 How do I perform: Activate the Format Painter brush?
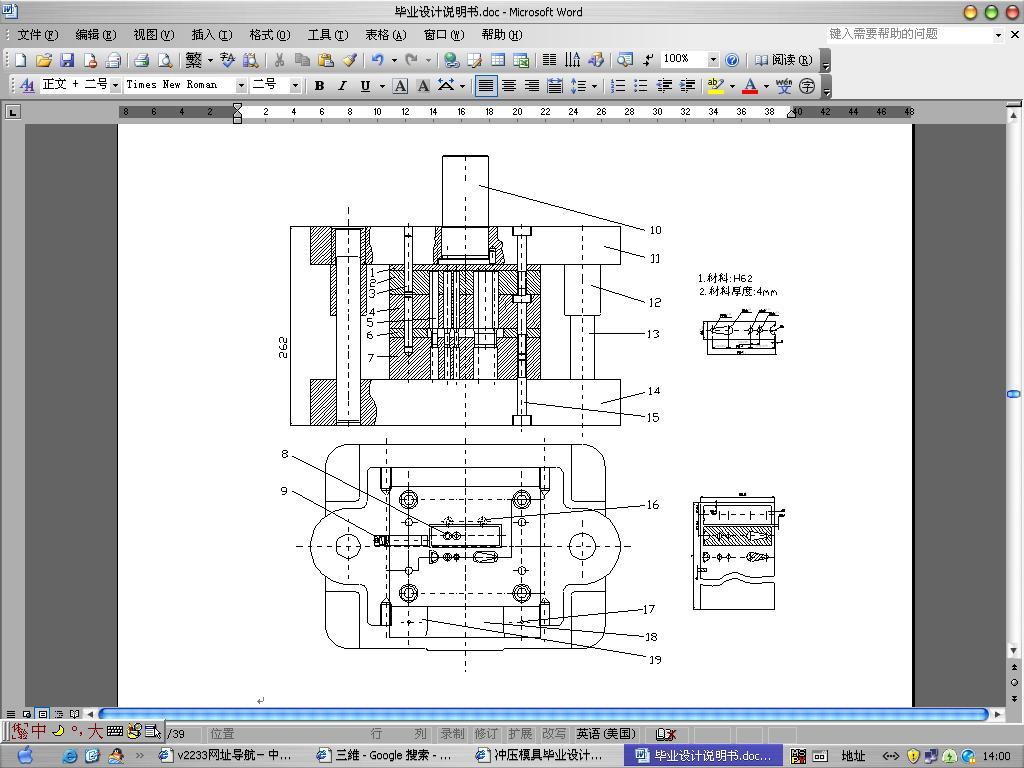coord(349,60)
